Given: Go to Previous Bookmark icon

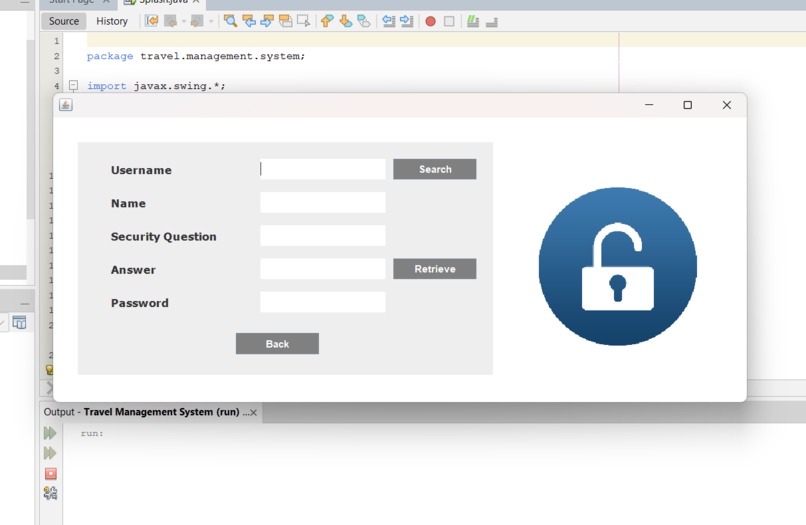Looking at the screenshot, I should (x=327, y=21).
